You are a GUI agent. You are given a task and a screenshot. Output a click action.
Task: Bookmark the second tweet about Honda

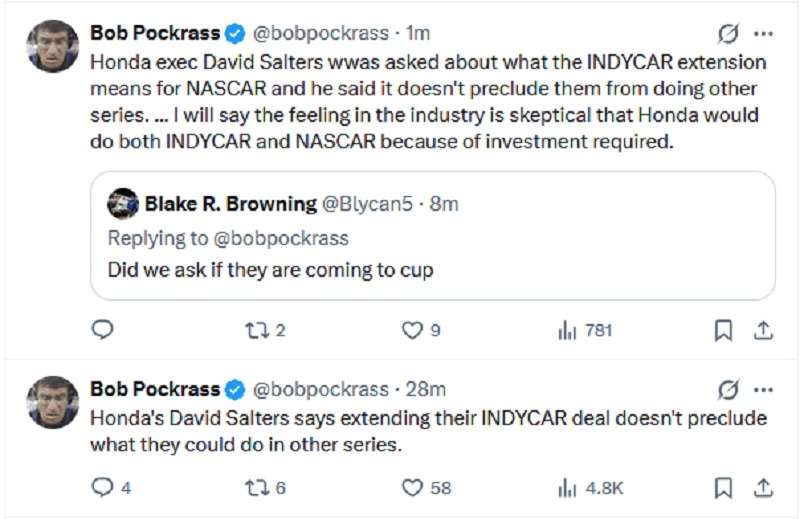[x=723, y=488]
